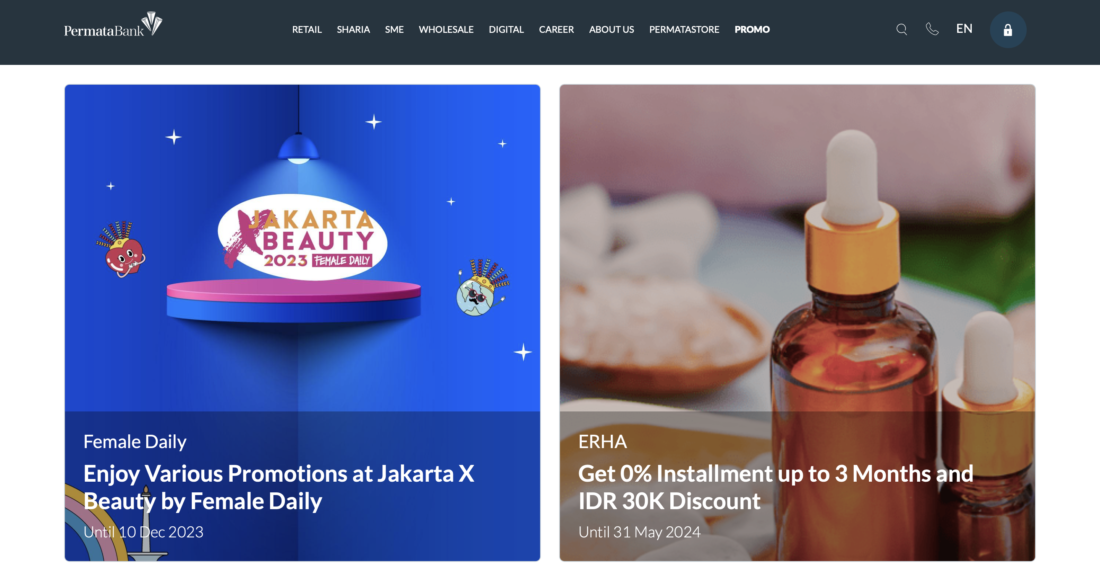Open the WHOLESALE menu
Screen dimensions: 1100x571
(x=446, y=29)
